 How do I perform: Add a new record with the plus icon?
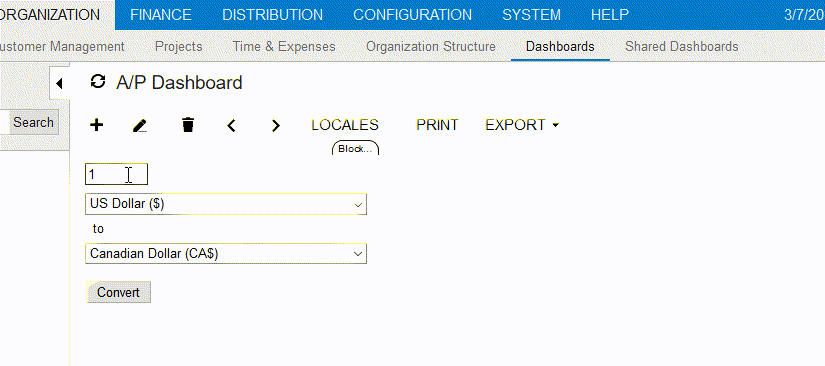point(97,125)
